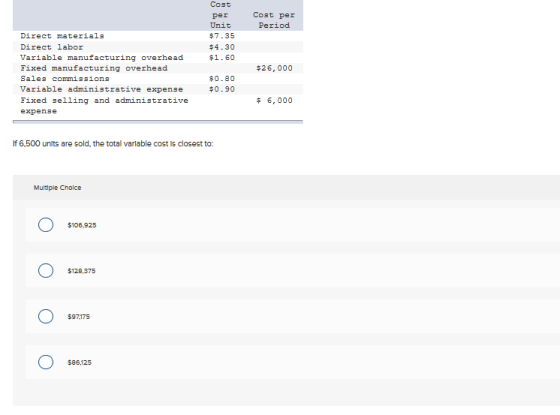This screenshot has width=560, height=415.
Task: Click the $128,375 answer text label
Action: coord(81,271)
